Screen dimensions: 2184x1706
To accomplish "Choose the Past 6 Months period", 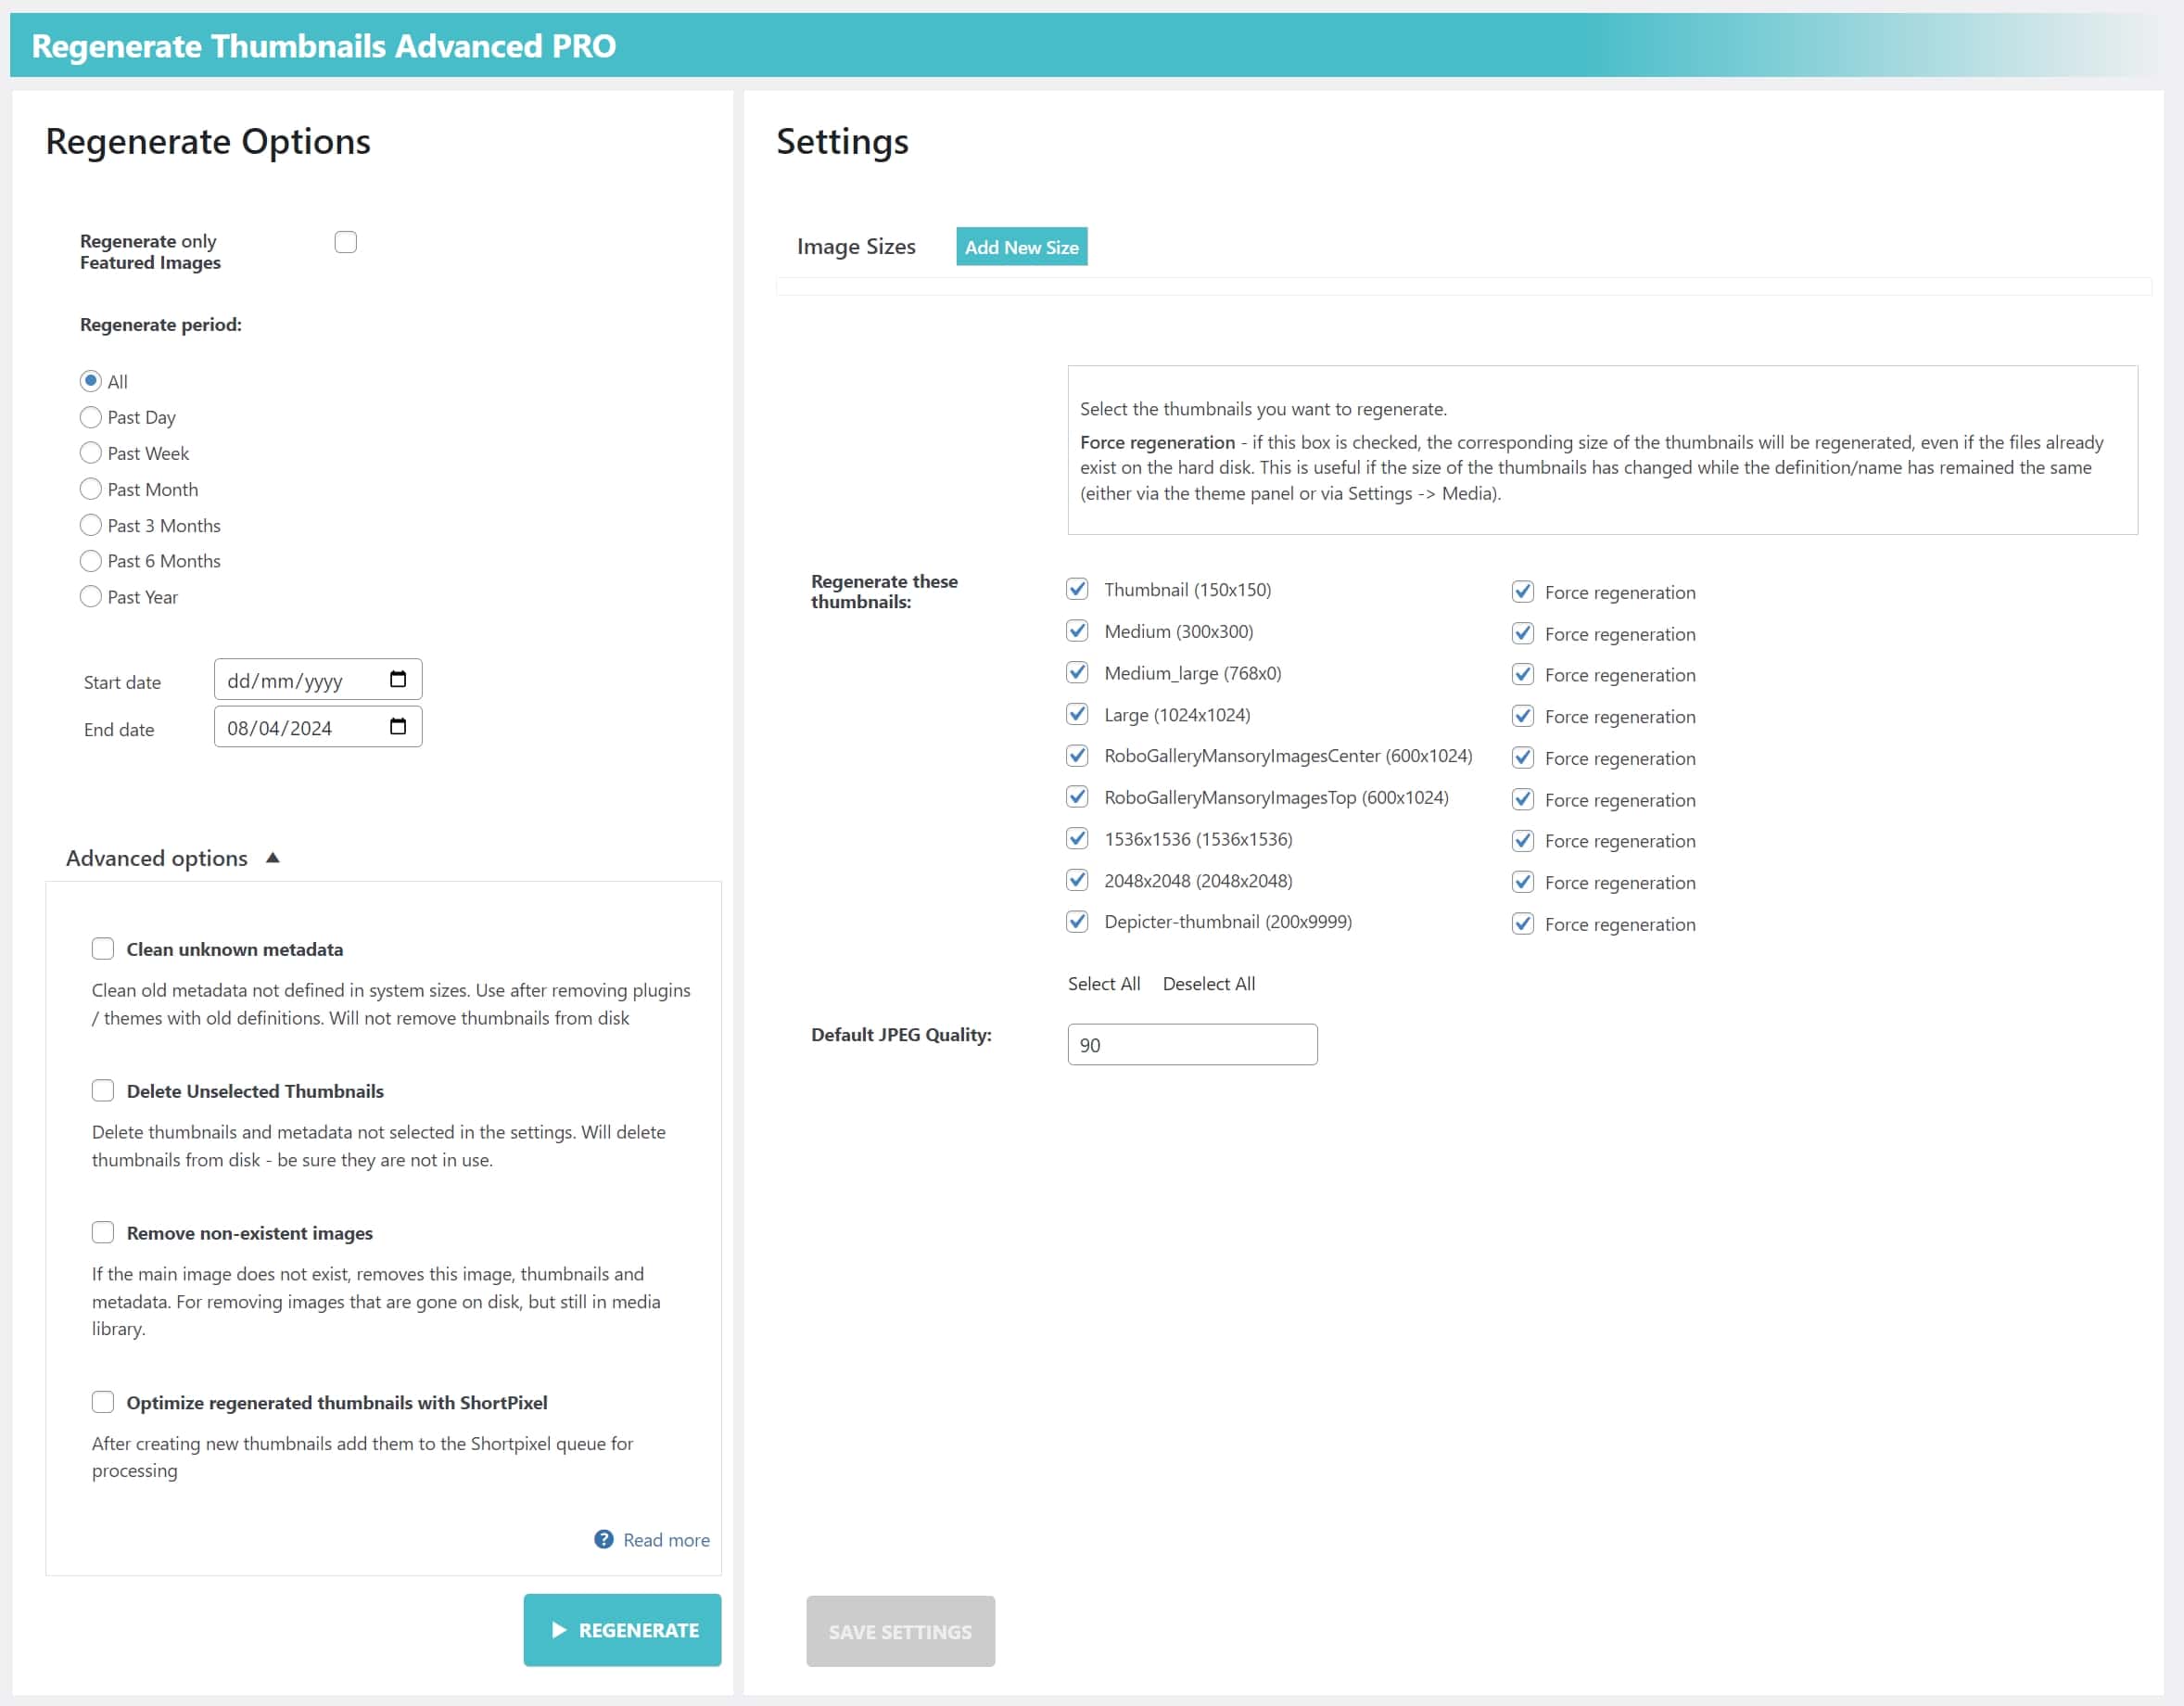I will pyautogui.click(x=91, y=561).
